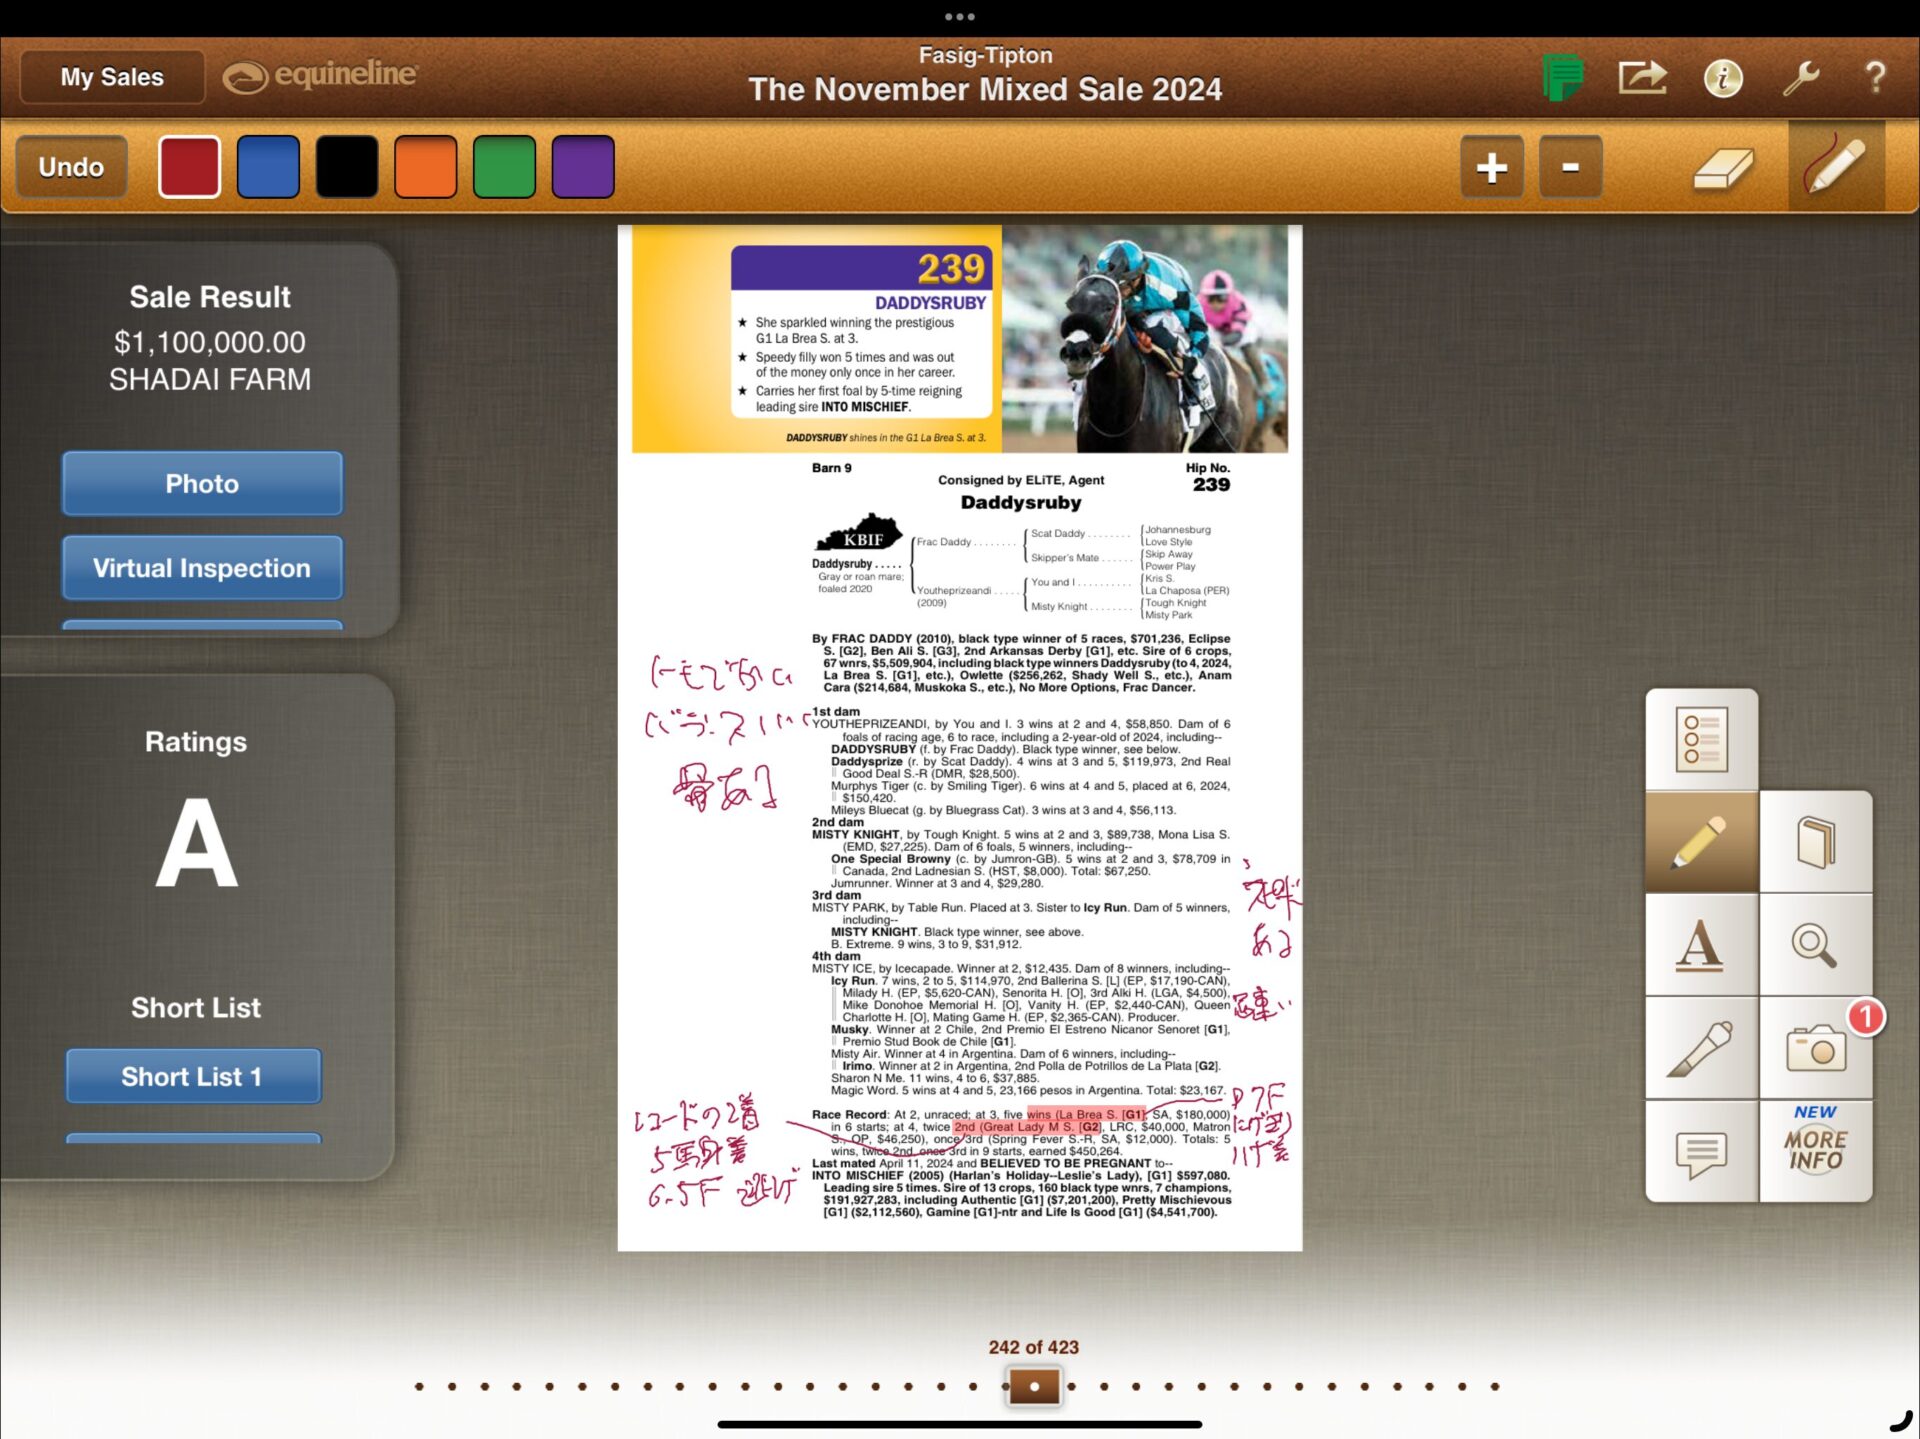Open My Sales list
1920x1439 pixels.
(112, 77)
